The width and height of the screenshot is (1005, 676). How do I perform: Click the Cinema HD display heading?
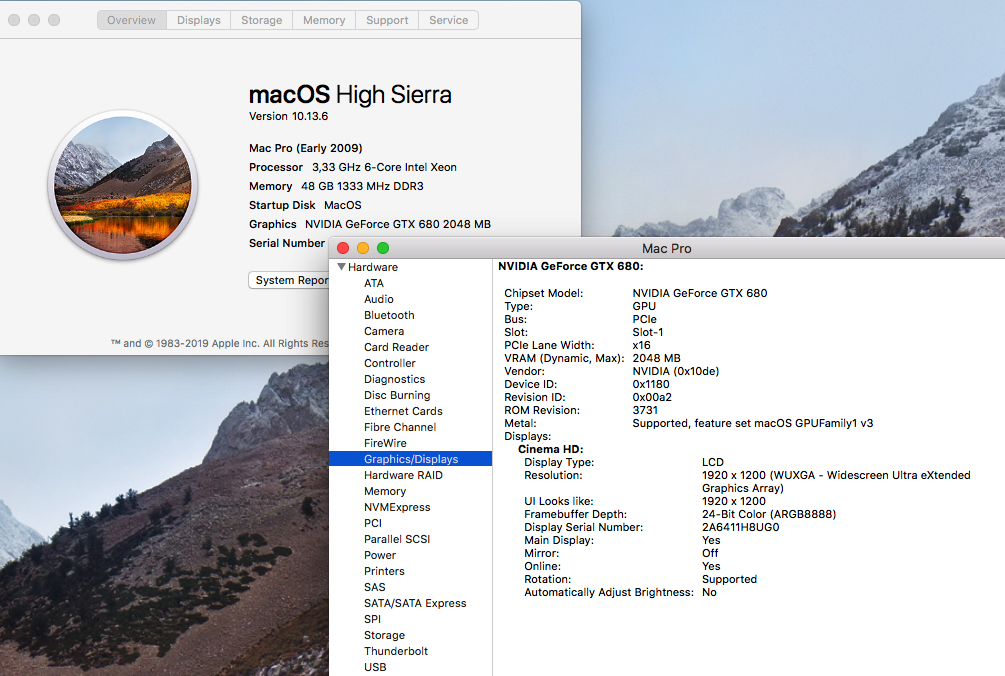click(x=551, y=449)
